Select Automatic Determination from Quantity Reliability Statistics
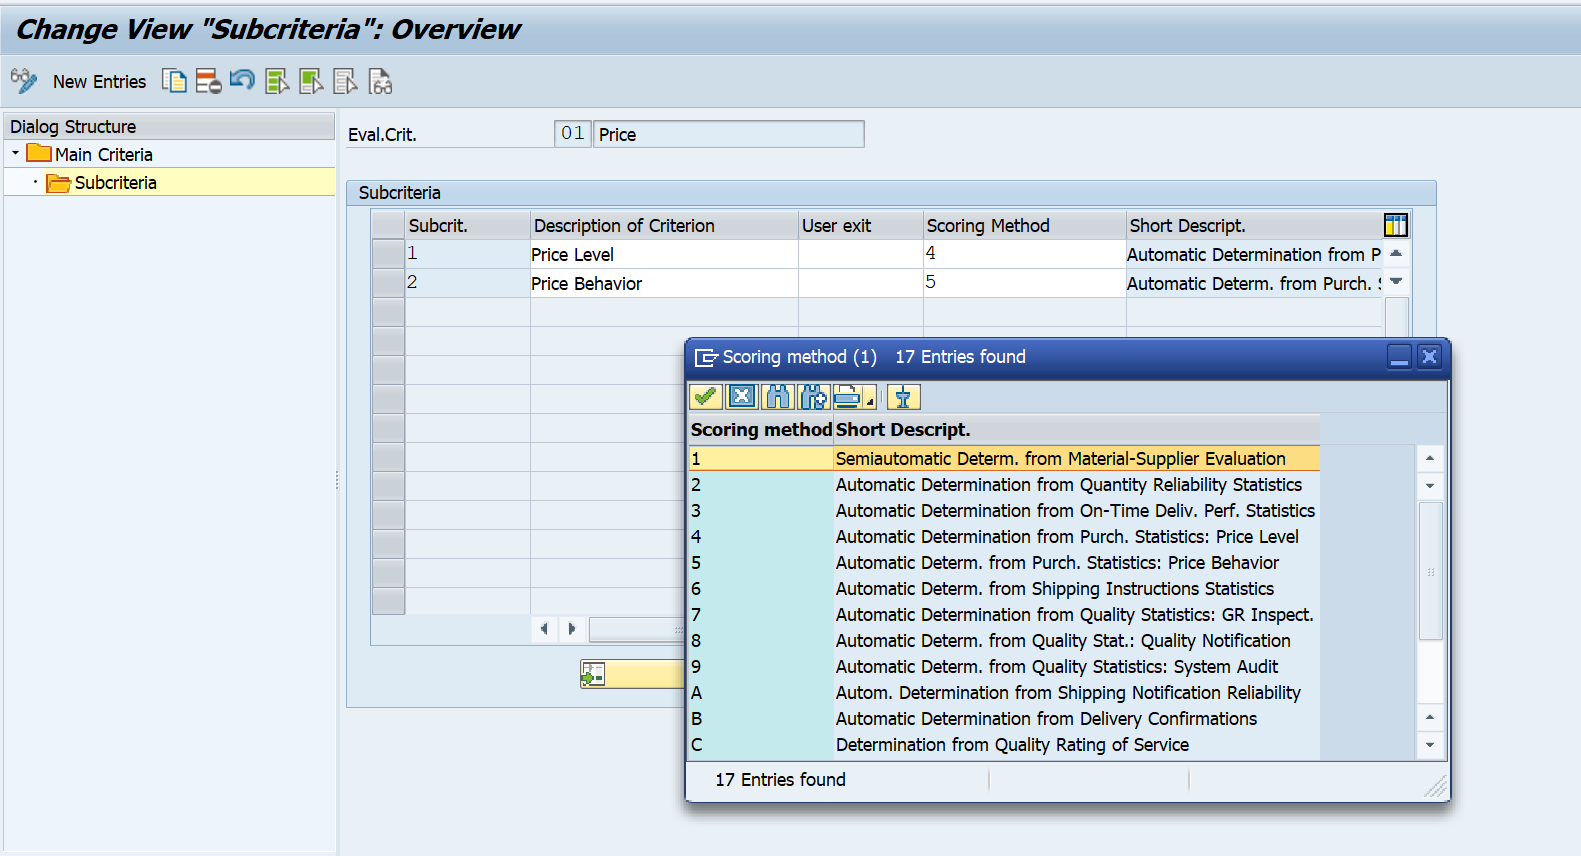This screenshot has height=856, width=1581. [1069, 485]
